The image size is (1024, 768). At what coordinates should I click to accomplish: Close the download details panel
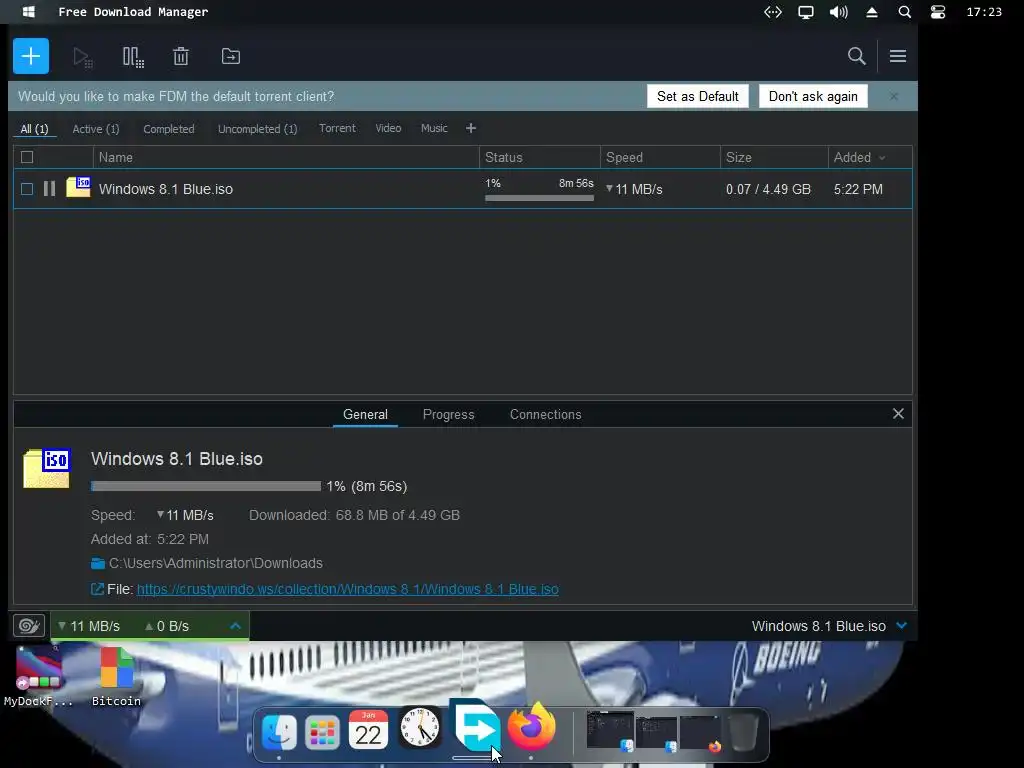tap(898, 413)
